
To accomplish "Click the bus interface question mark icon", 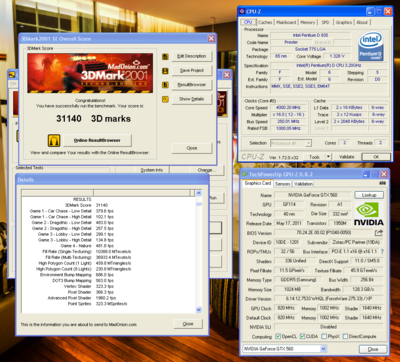I will click(x=382, y=251).
